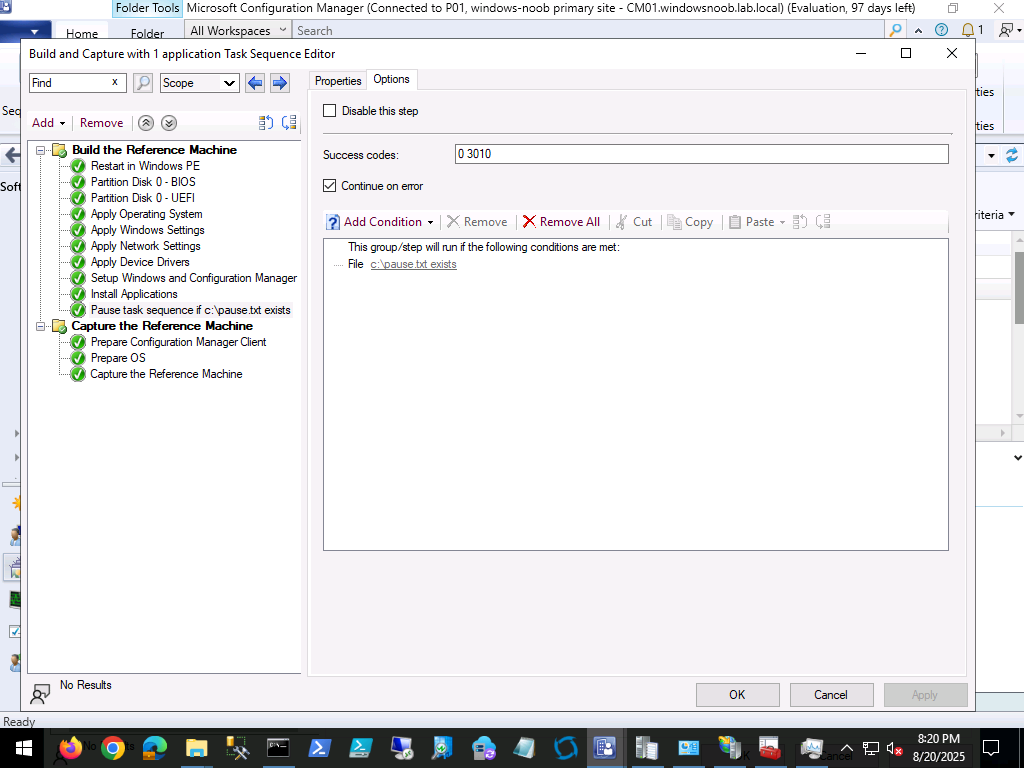Screen dimensions: 1024x768
Task: Click Remove in the condition toolbar
Action: coord(477,222)
